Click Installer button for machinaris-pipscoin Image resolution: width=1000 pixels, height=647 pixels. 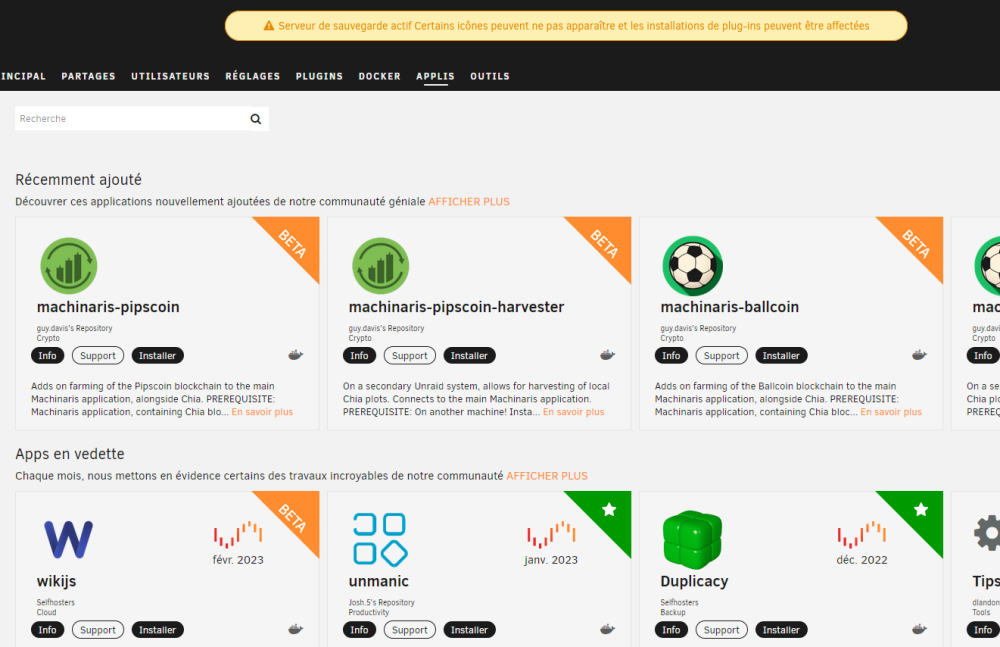click(158, 355)
